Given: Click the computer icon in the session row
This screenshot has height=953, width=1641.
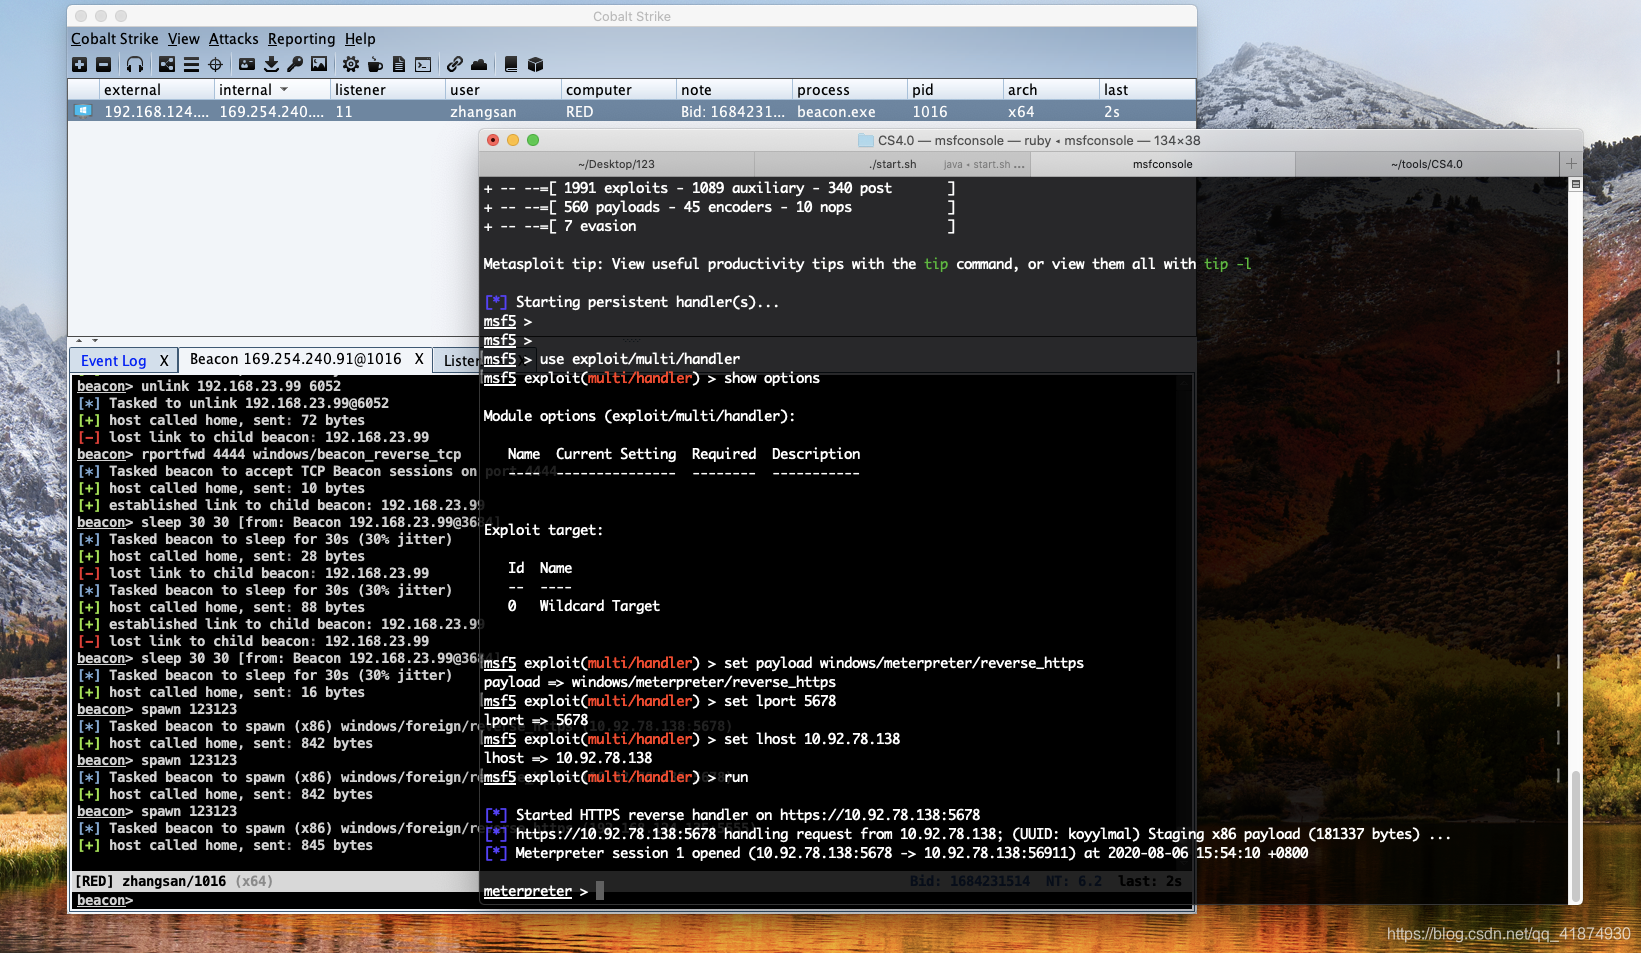Looking at the screenshot, I should coord(84,111).
